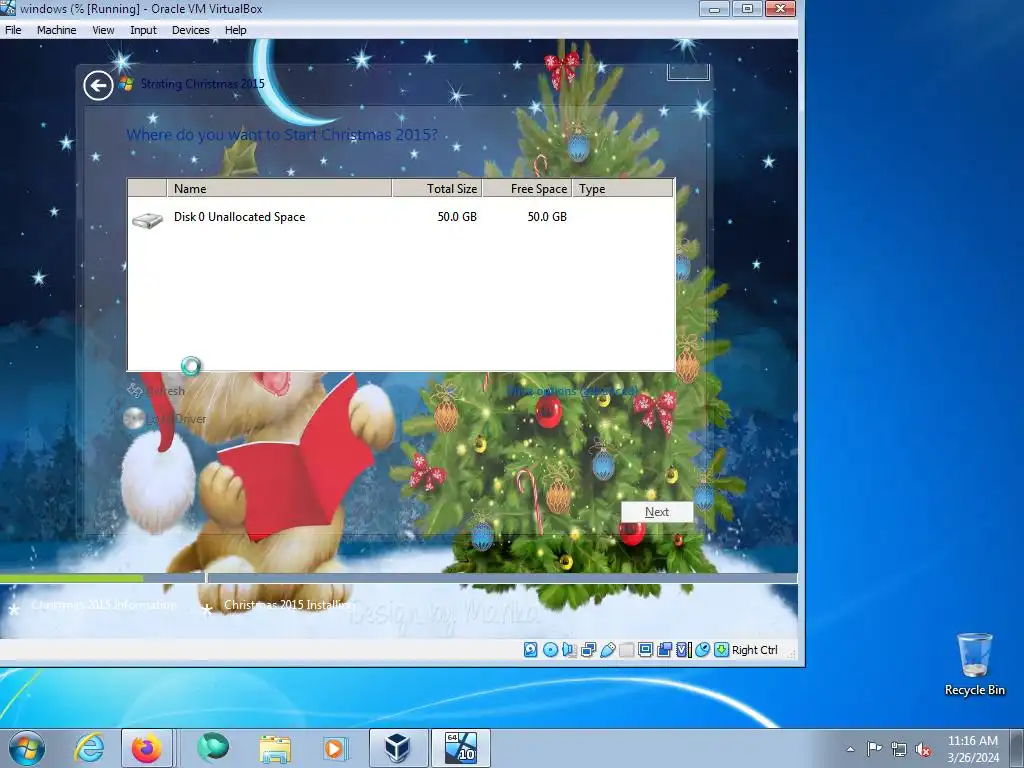Select the Recycle Bin desktop icon
Screen dimensions: 1024x768
[974, 664]
